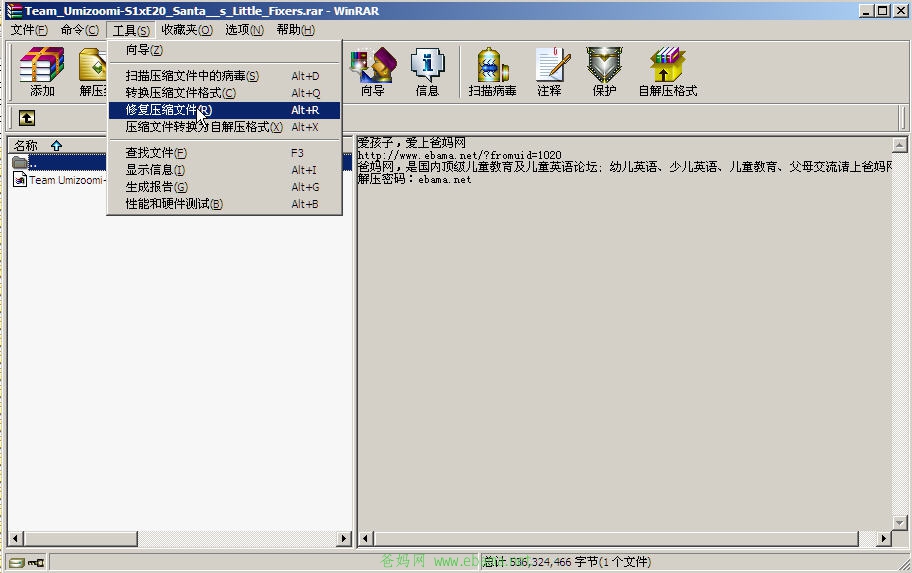This screenshot has height=573, width=912.
Task: Click comment pane vertical scrollbar up arrow
Action: pos(899,145)
